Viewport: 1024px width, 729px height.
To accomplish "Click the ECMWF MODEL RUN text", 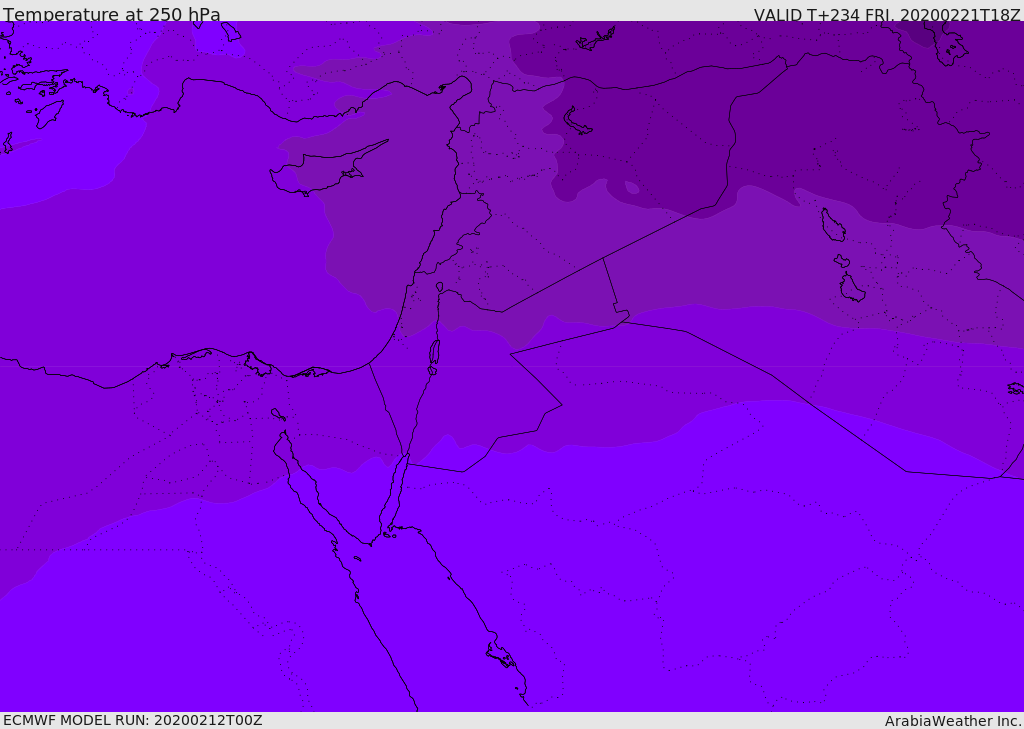I will click(x=133, y=720).
